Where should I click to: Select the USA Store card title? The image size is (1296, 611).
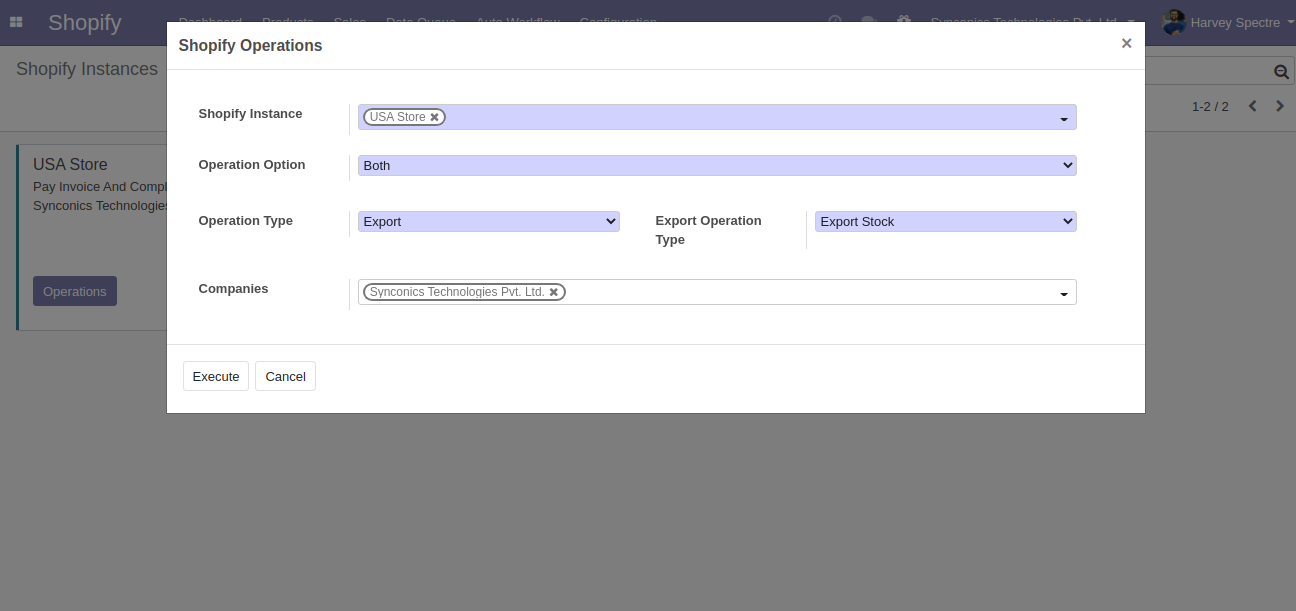click(x=70, y=164)
